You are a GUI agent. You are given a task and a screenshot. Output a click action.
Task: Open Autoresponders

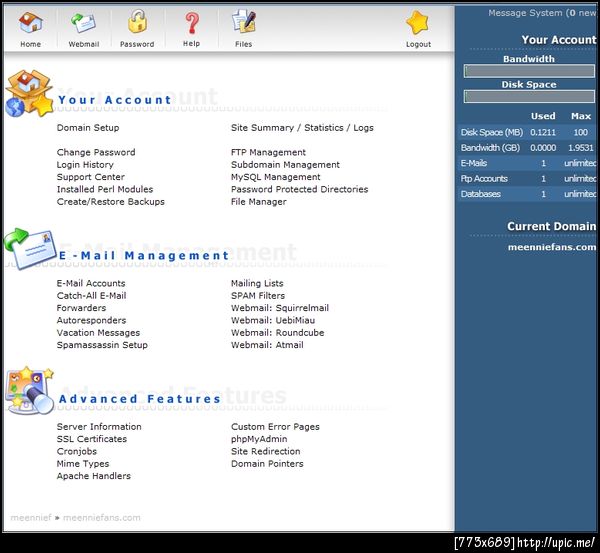click(x=91, y=320)
